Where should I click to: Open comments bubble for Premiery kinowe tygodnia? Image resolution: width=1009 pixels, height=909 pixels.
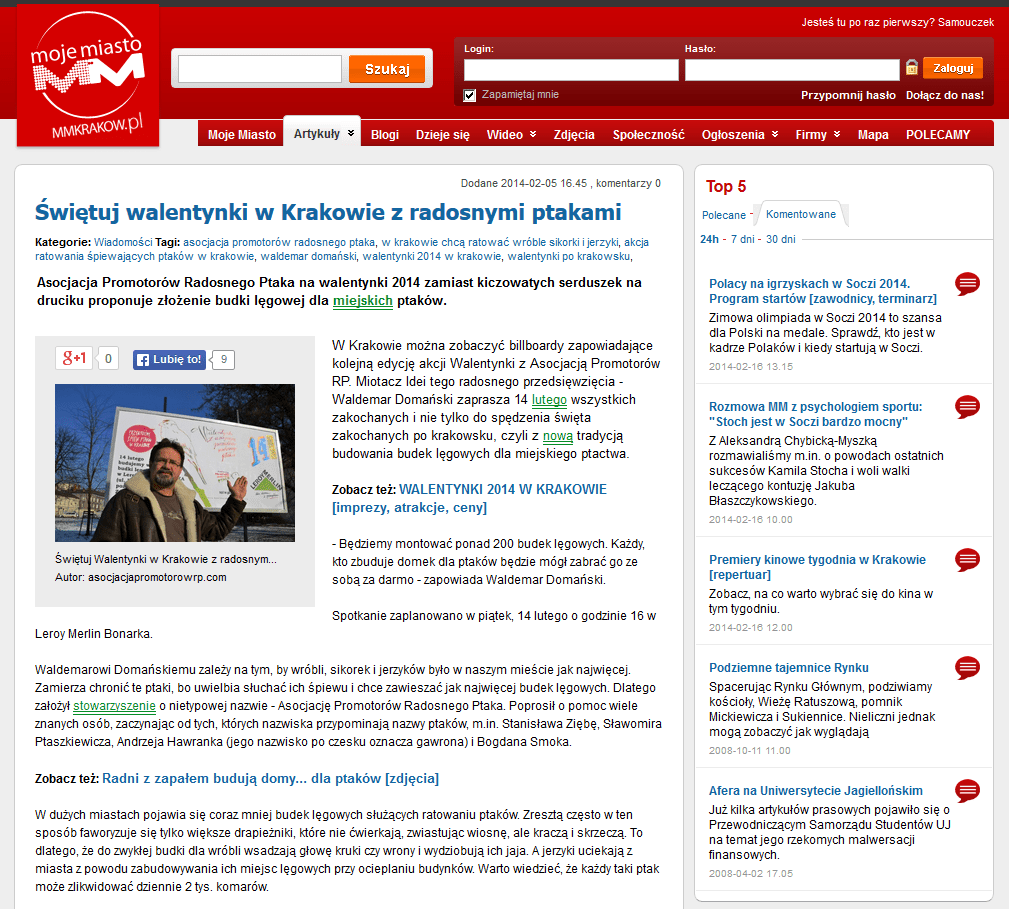click(x=967, y=560)
